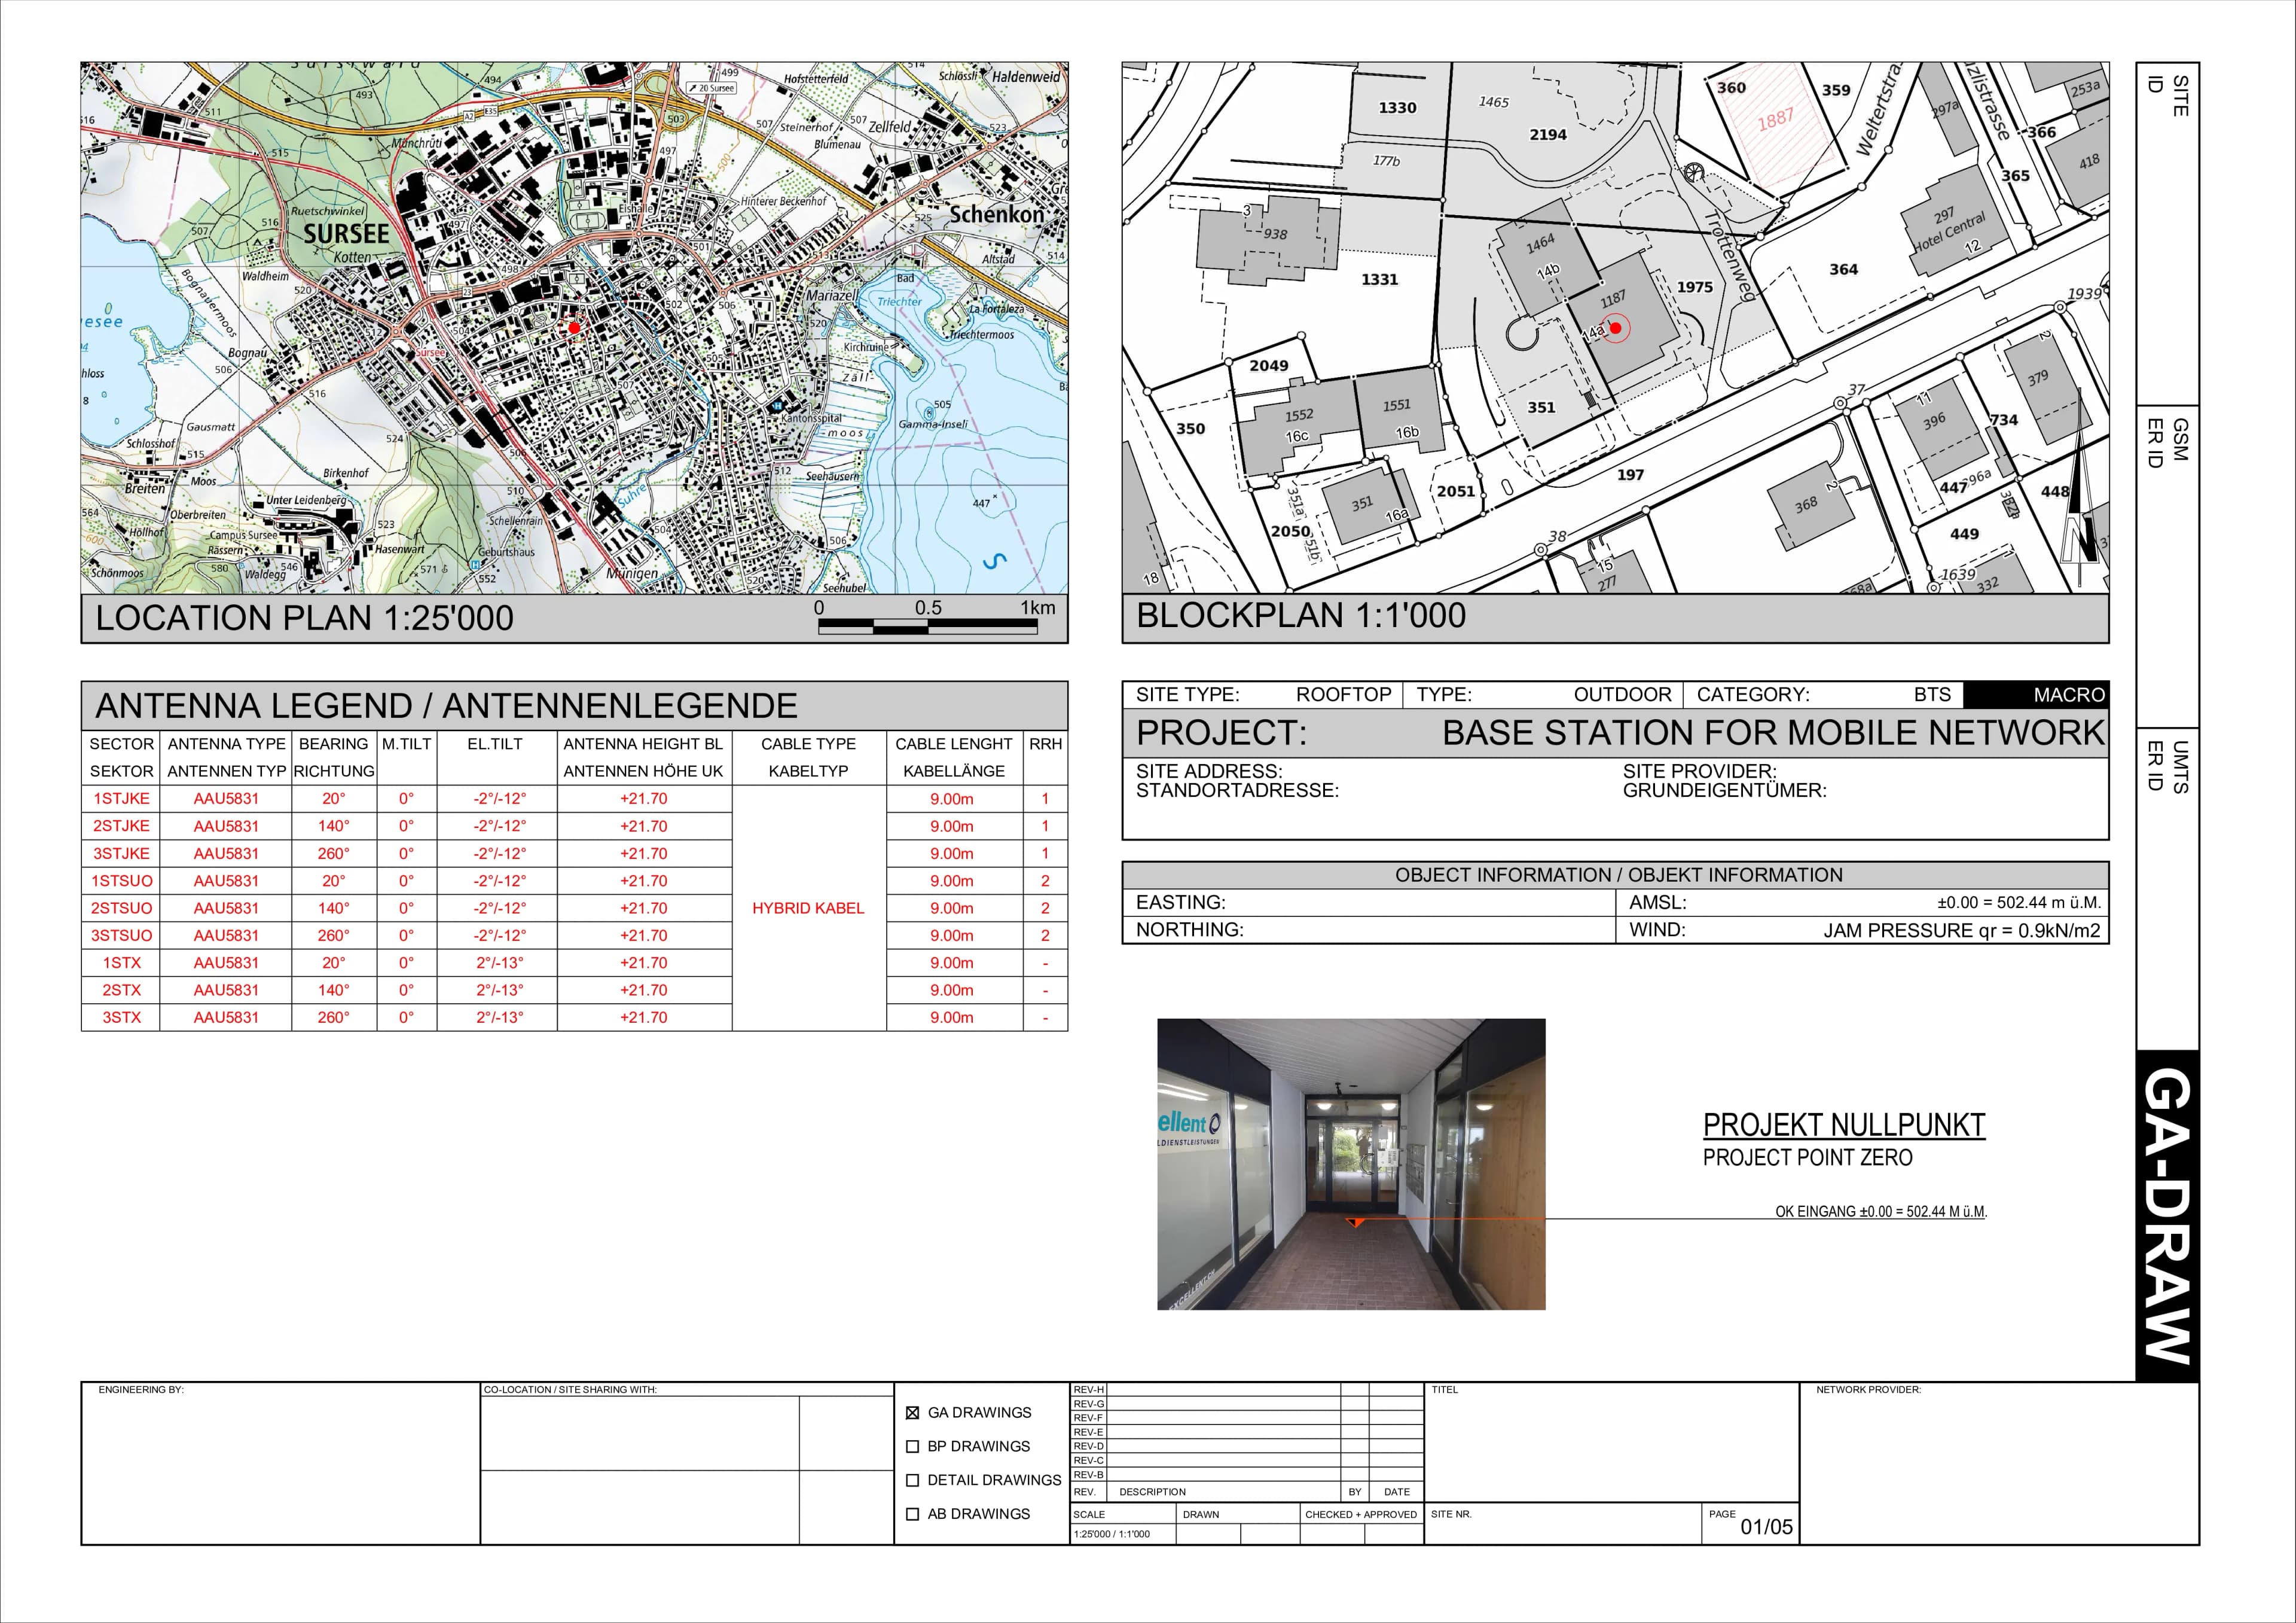Click BASE STATION FOR MOBILE NETWORK project title

[x=1773, y=733]
